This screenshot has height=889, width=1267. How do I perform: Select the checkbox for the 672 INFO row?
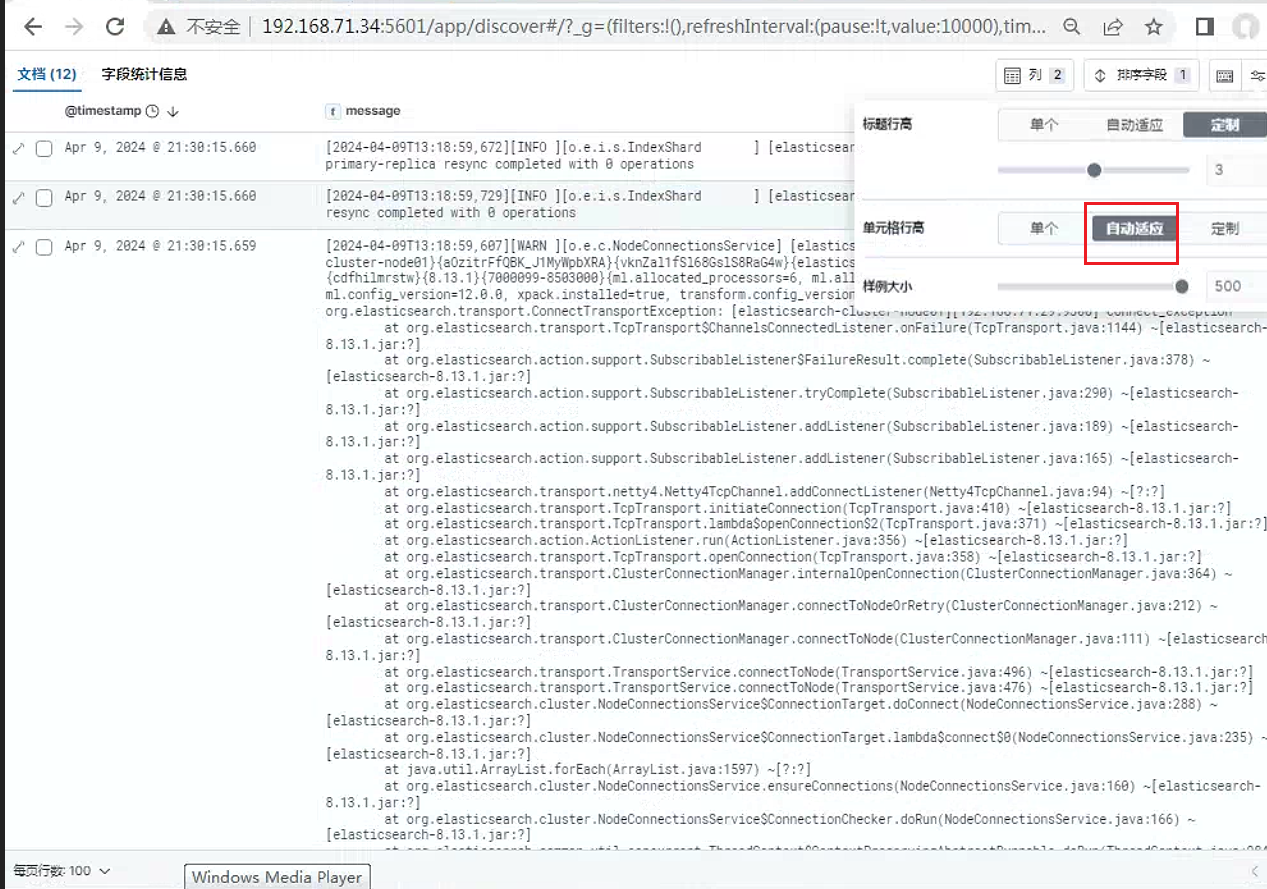[44, 148]
